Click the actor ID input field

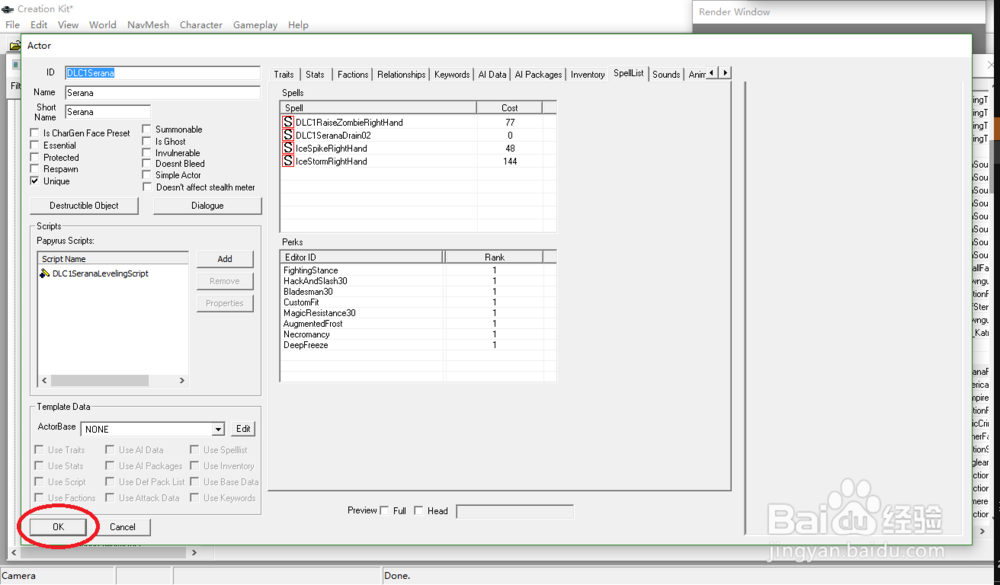click(163, 73)
